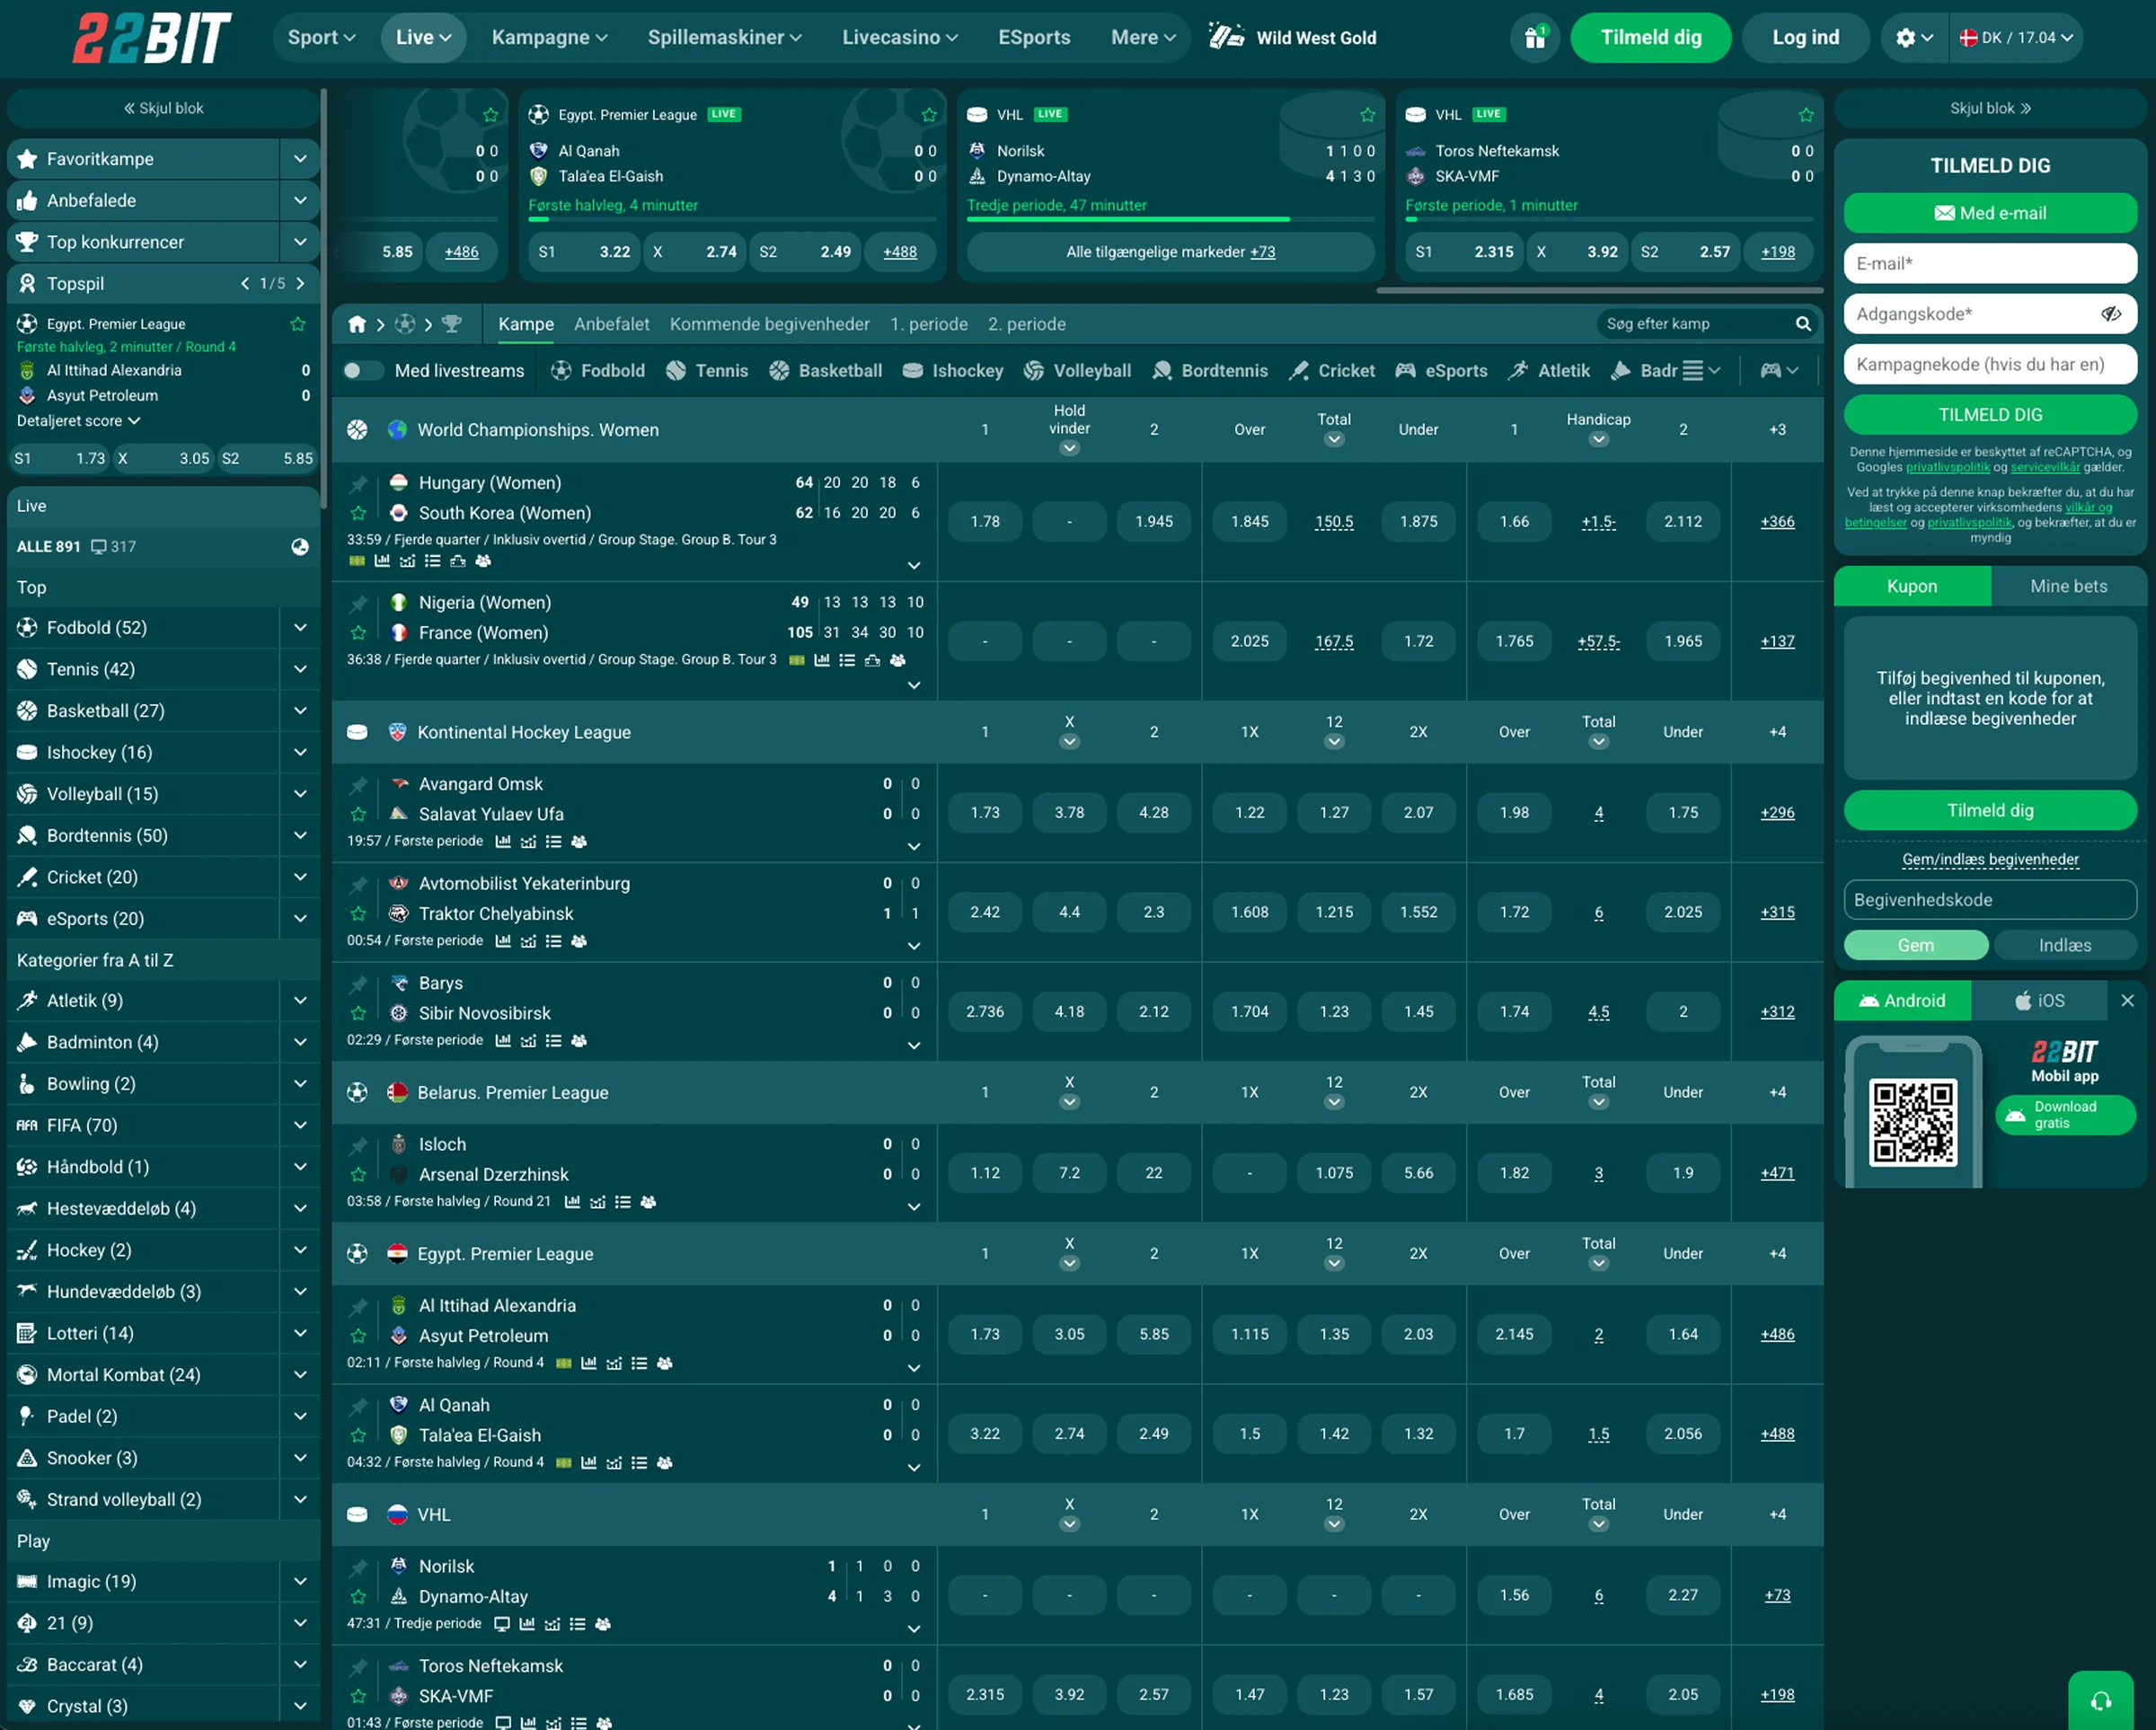Select the iOS app tab

point(2039,1001)
